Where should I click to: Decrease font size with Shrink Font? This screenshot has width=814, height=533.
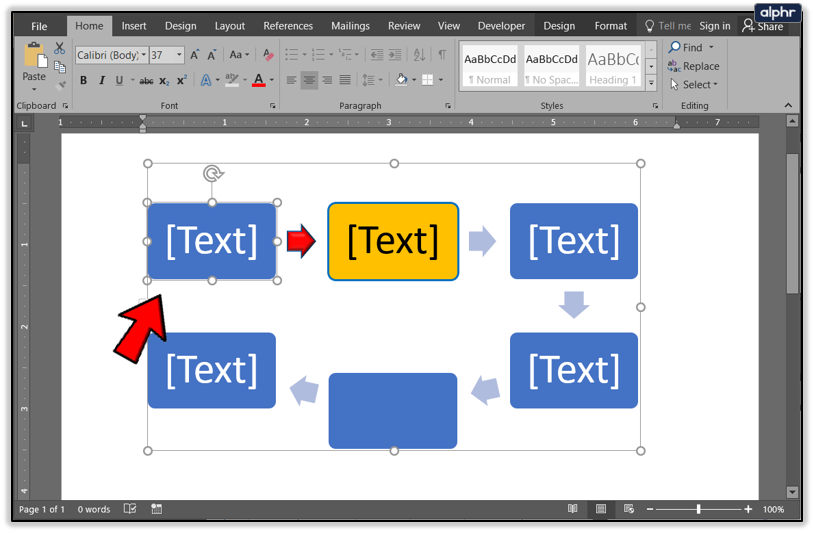click(212, 55)
